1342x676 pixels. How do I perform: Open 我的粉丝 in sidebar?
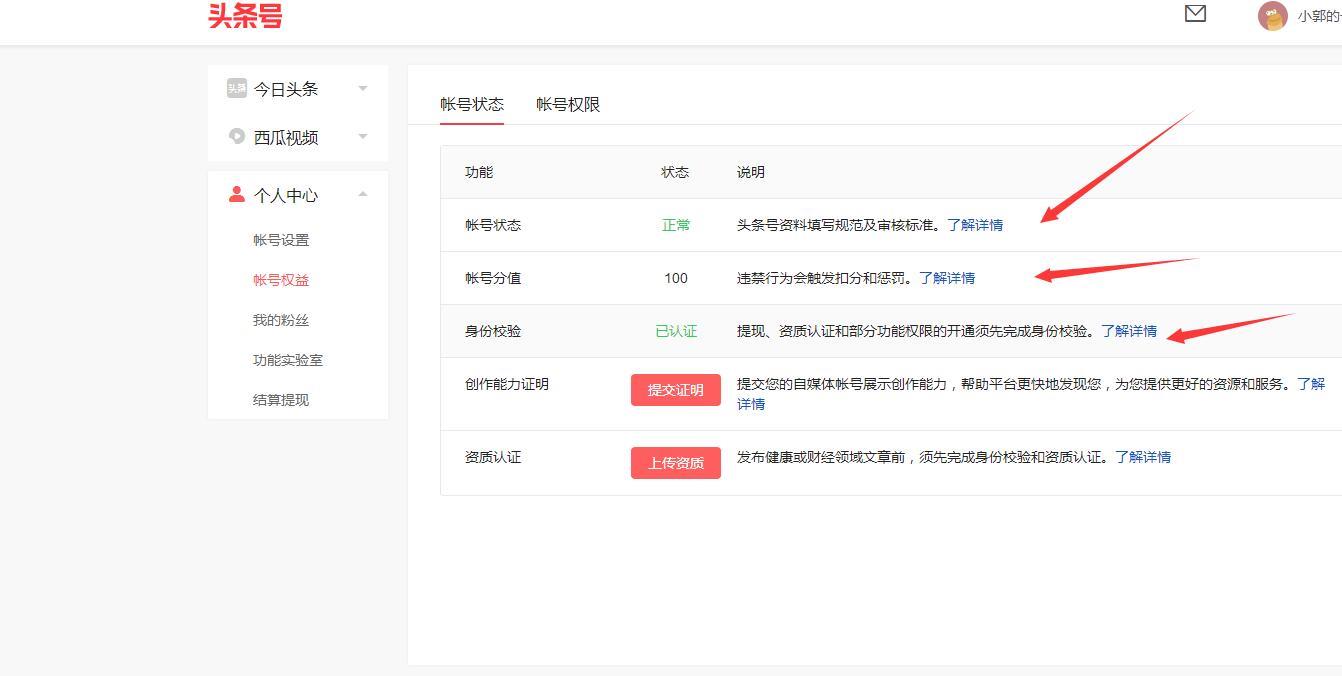point(281,320)
